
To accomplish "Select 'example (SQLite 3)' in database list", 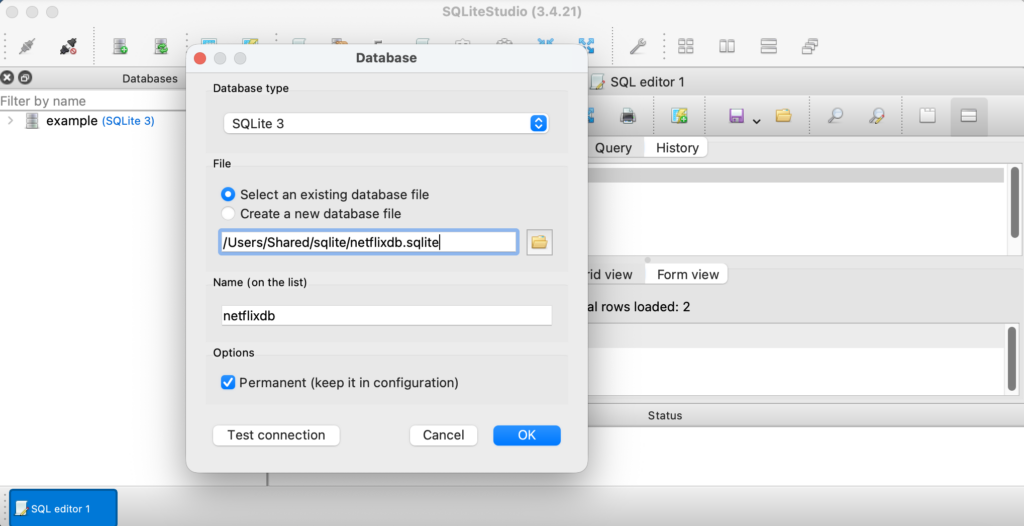I will pos(100,121).
